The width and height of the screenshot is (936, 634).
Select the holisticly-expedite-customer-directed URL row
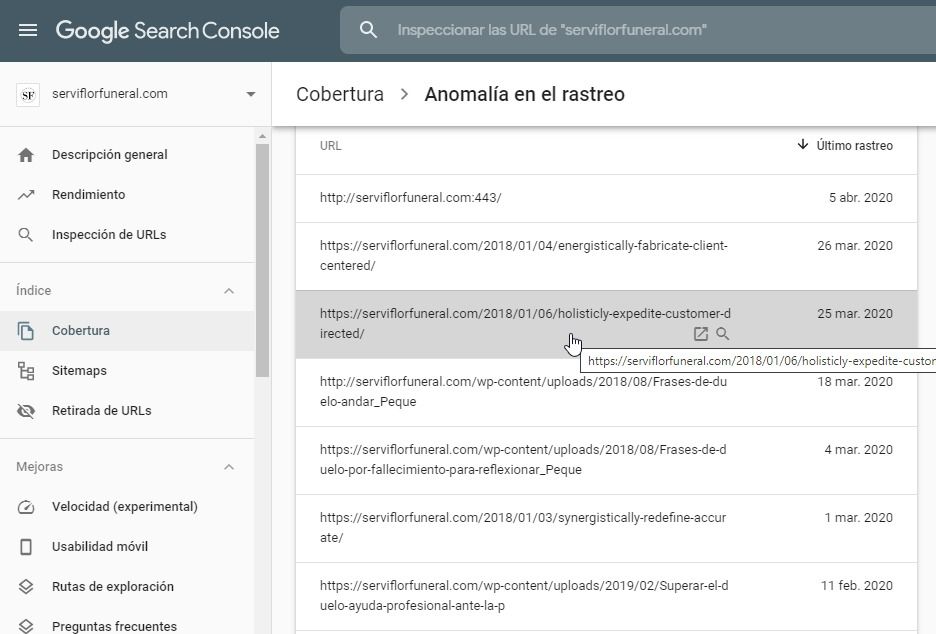606,324
